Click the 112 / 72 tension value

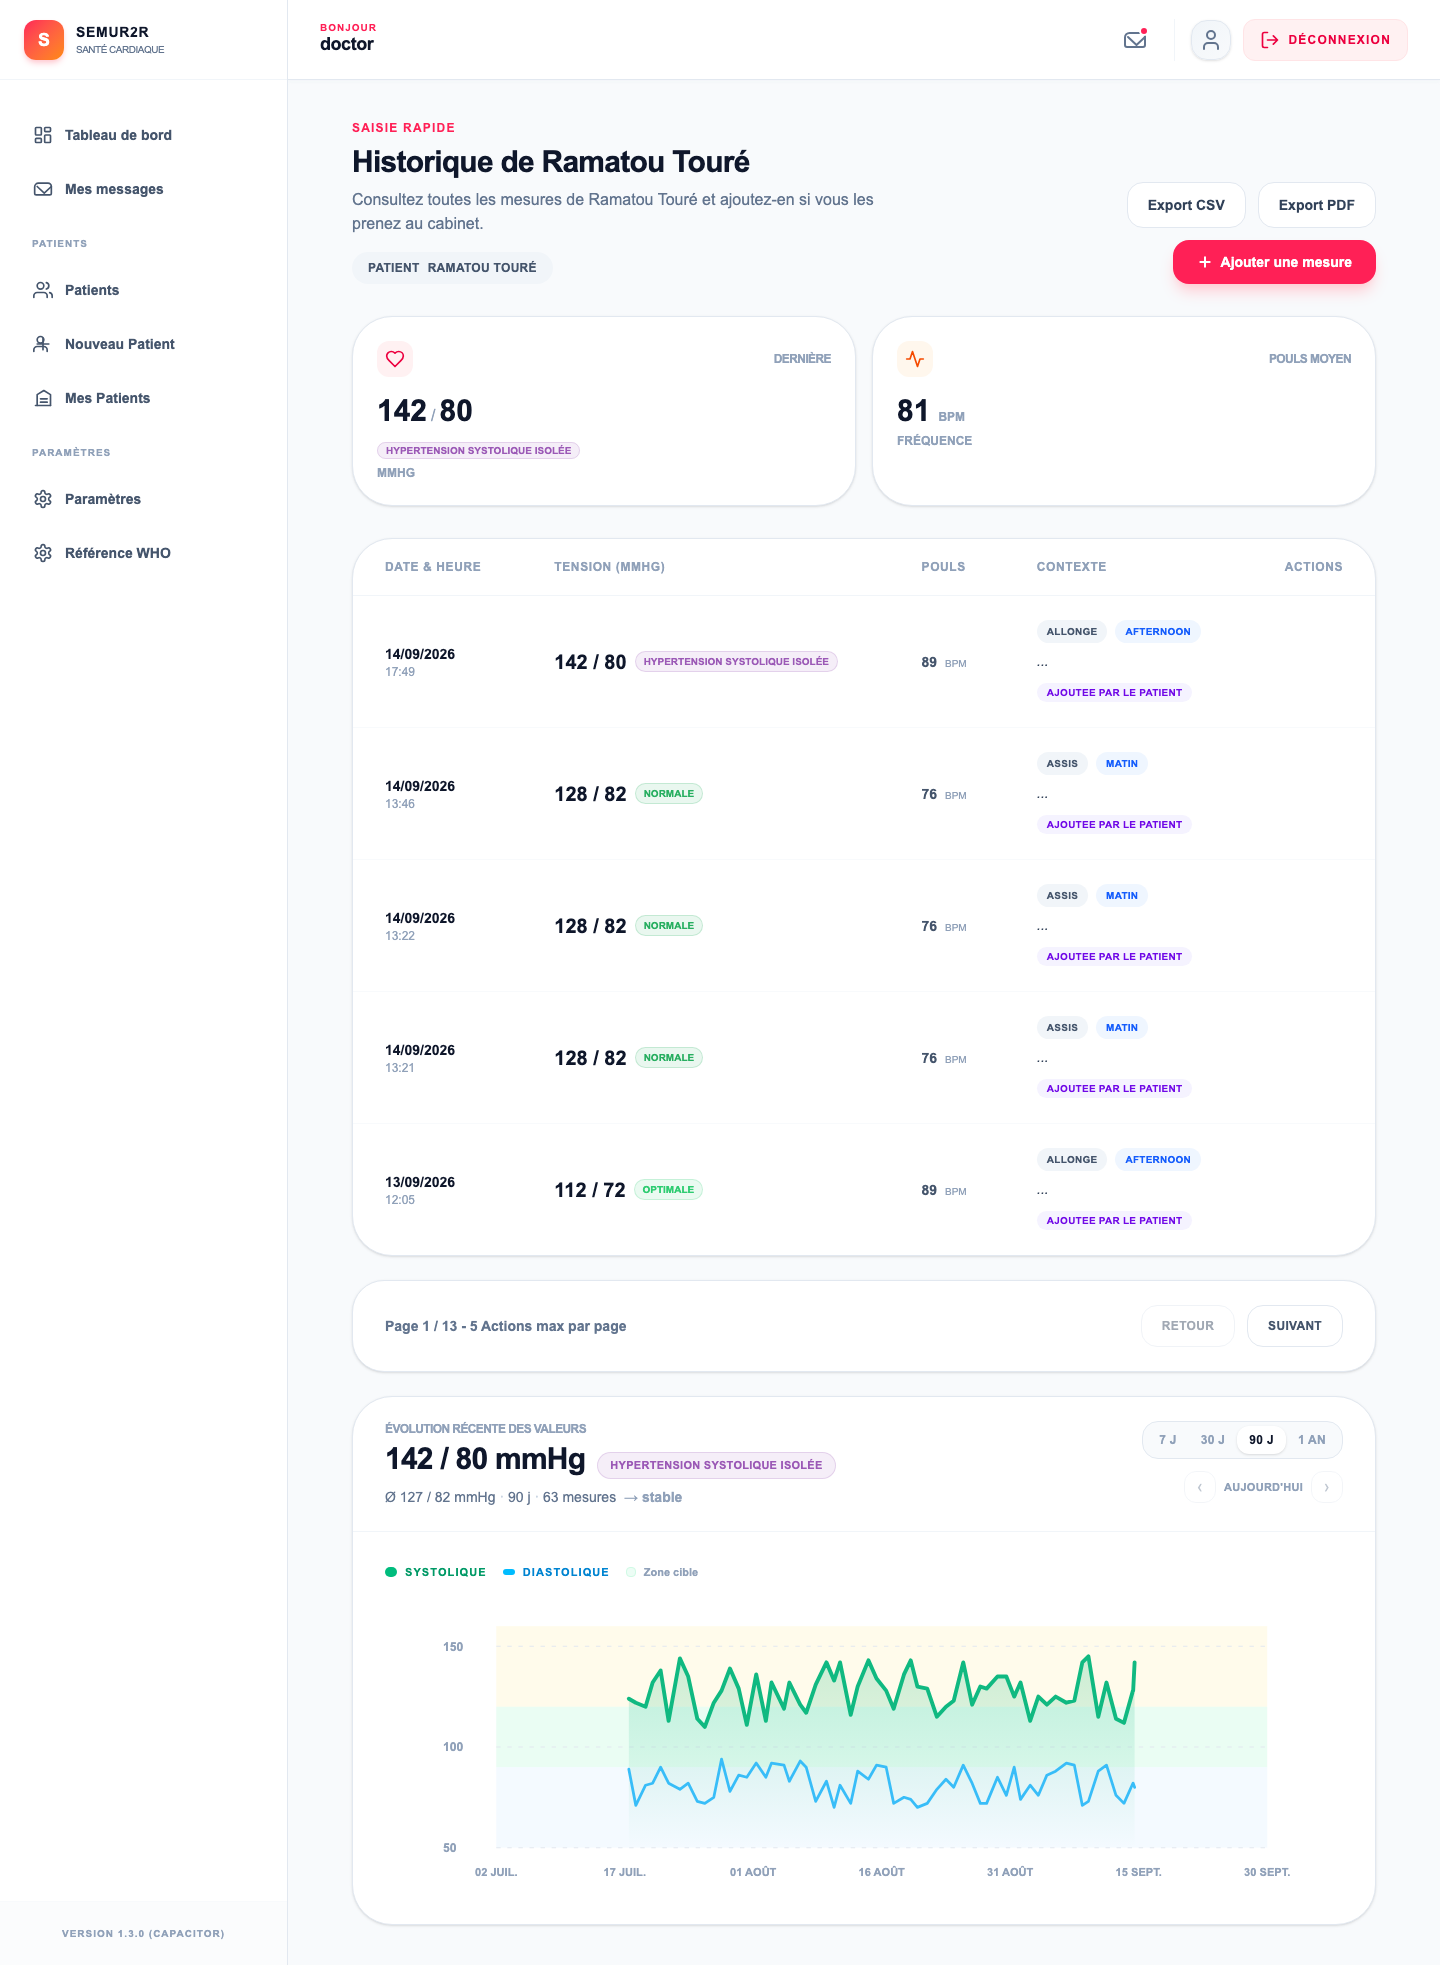tap(590, 1190)
